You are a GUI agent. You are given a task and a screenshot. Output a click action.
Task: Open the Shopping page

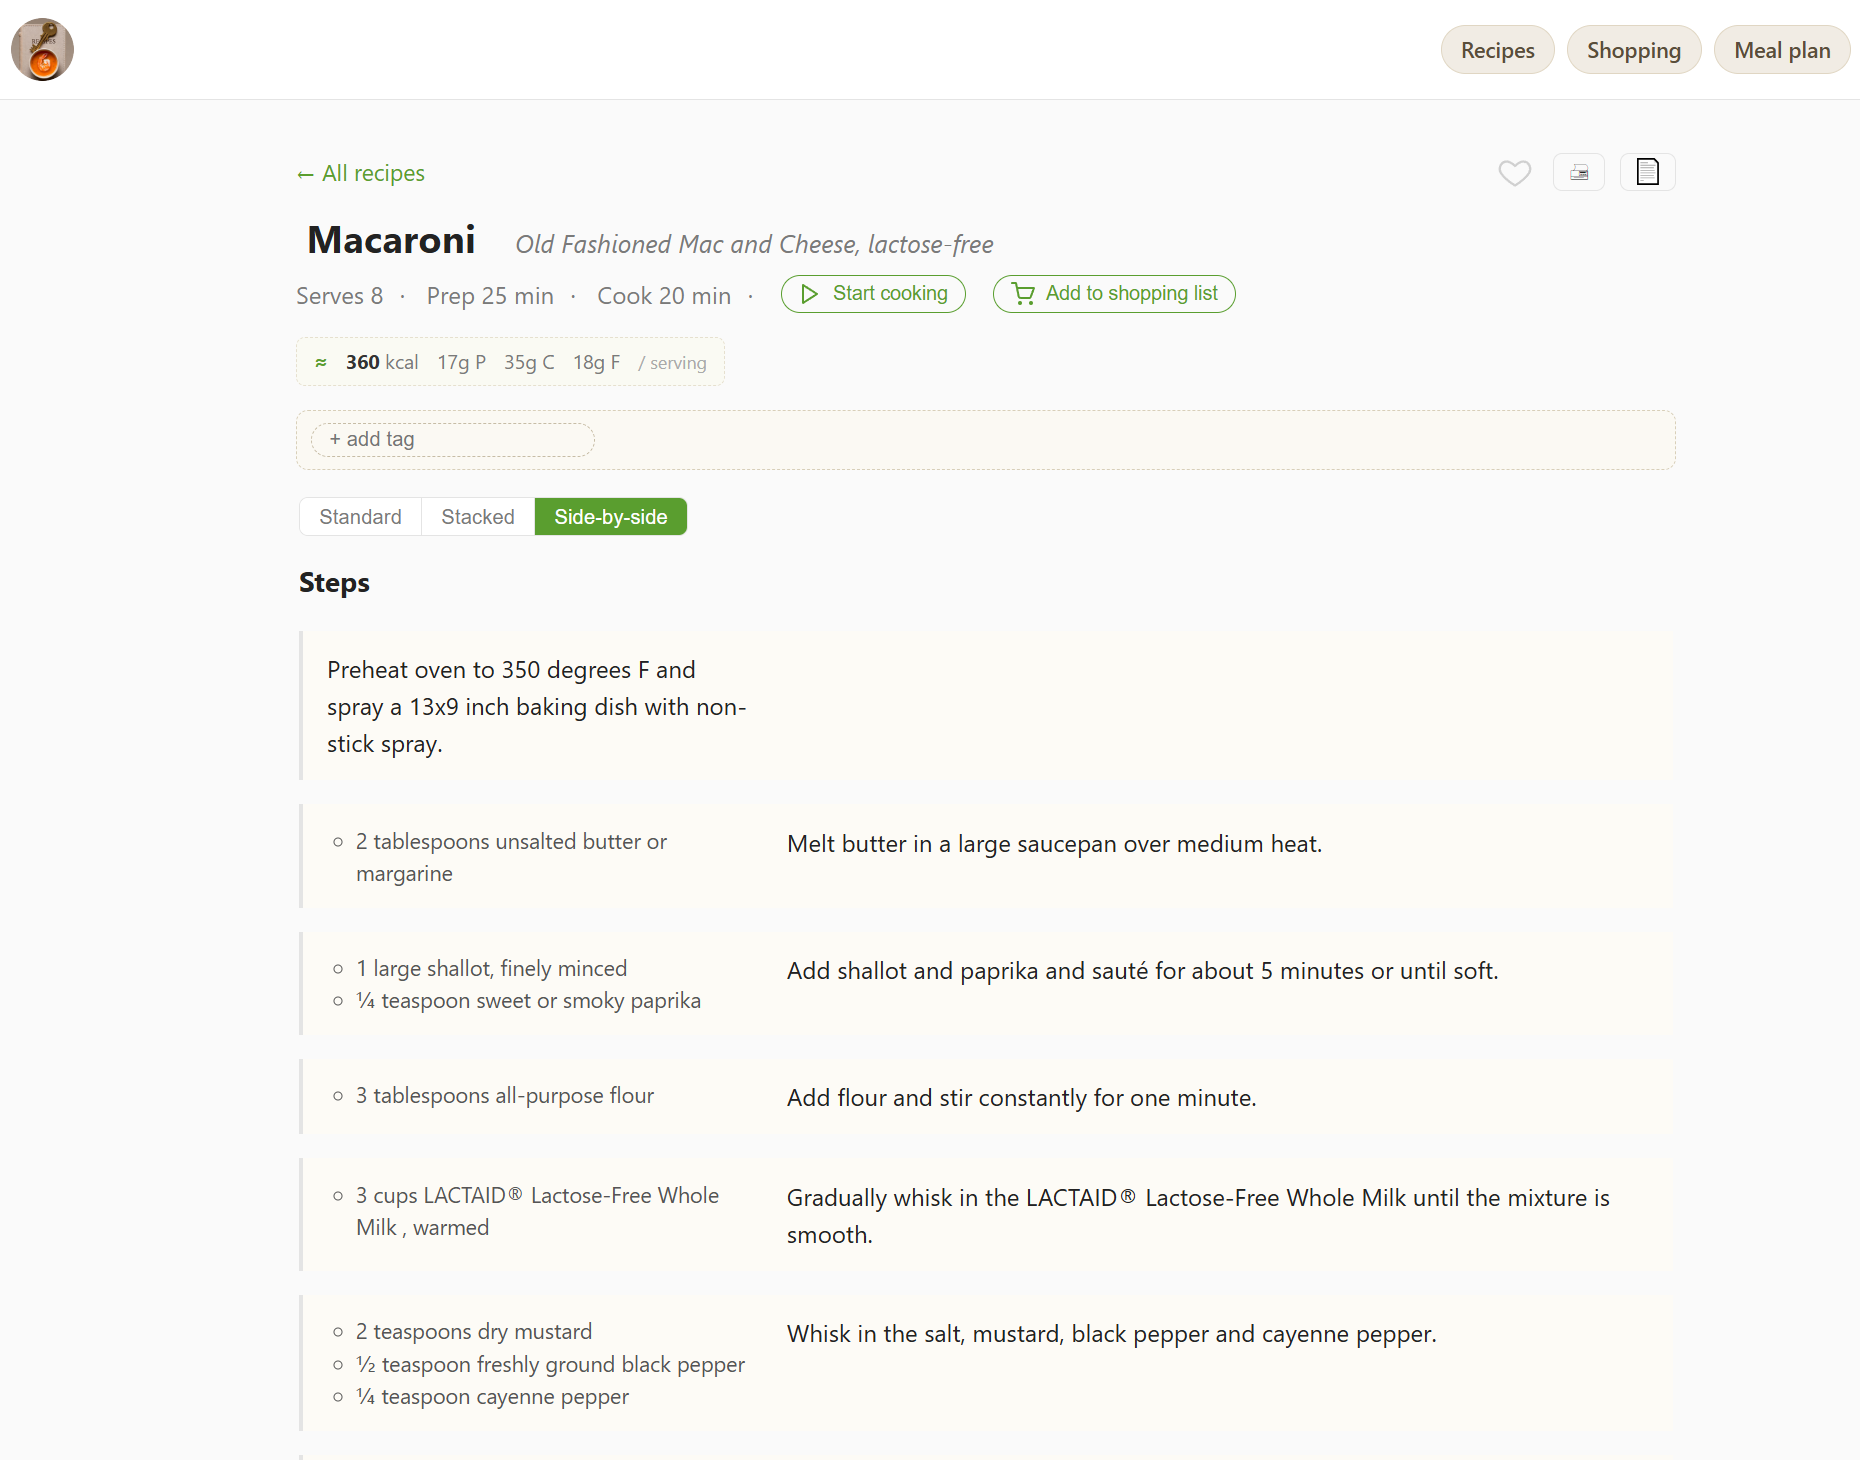(1633, 50)
